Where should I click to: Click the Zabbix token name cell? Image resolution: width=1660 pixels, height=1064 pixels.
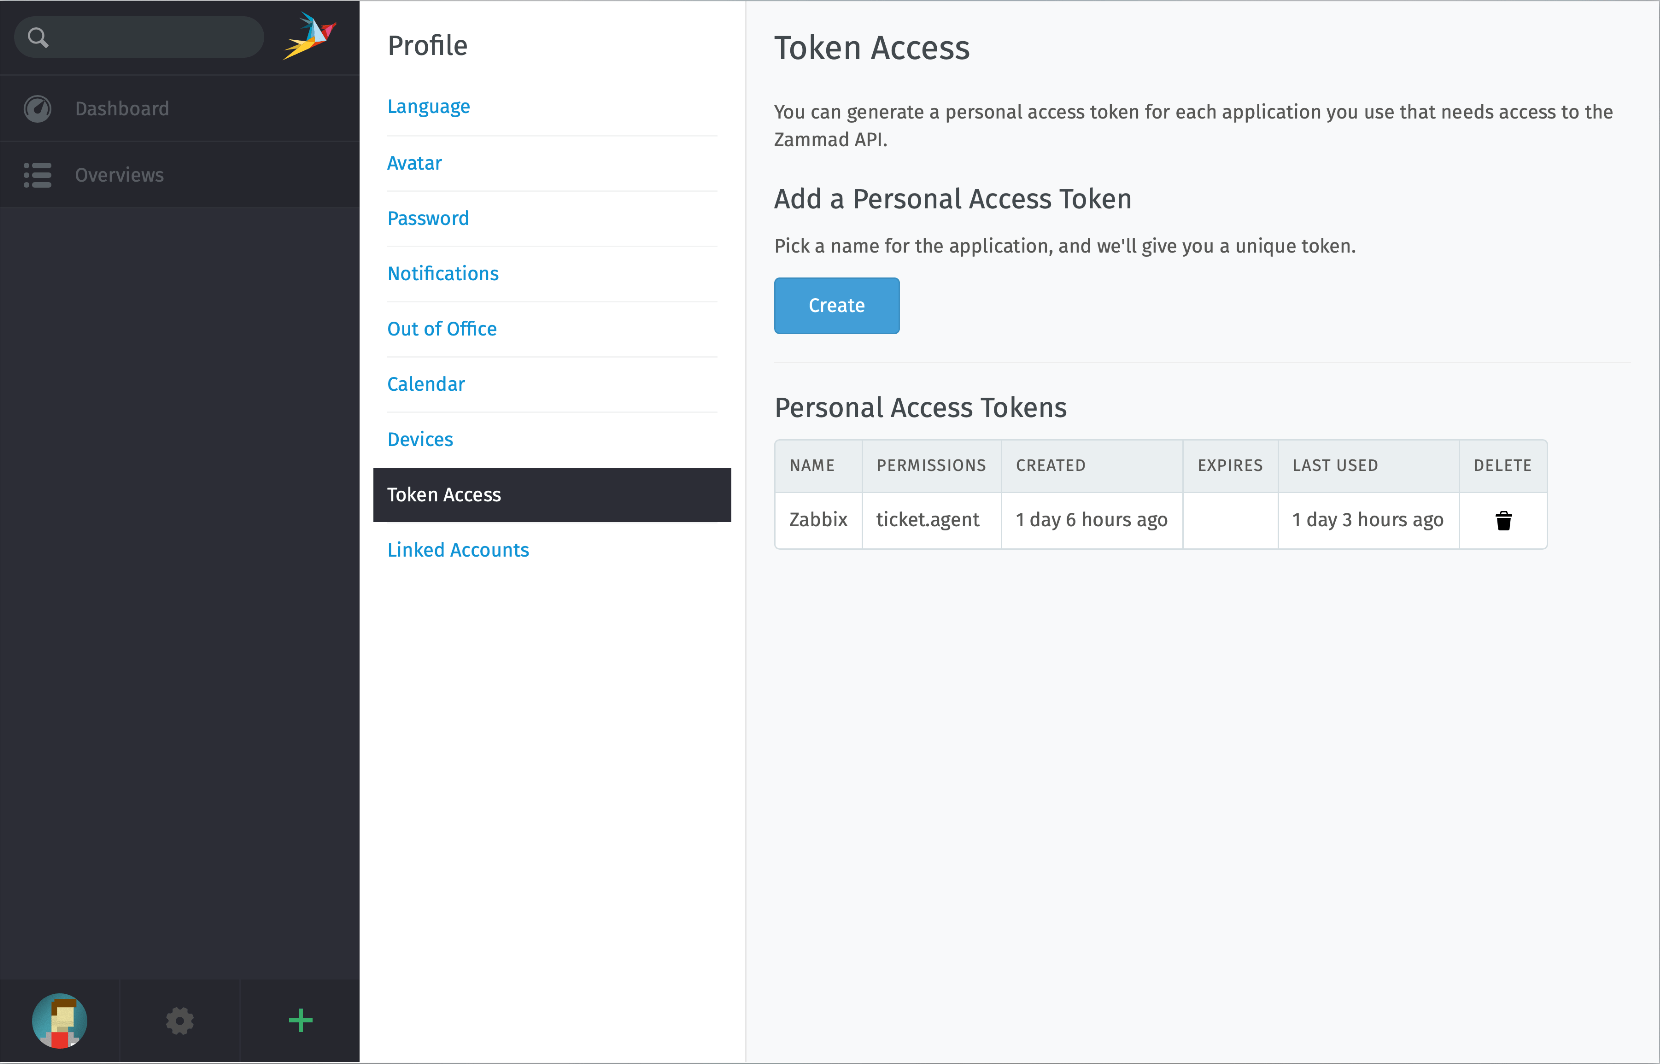(818, 520)
